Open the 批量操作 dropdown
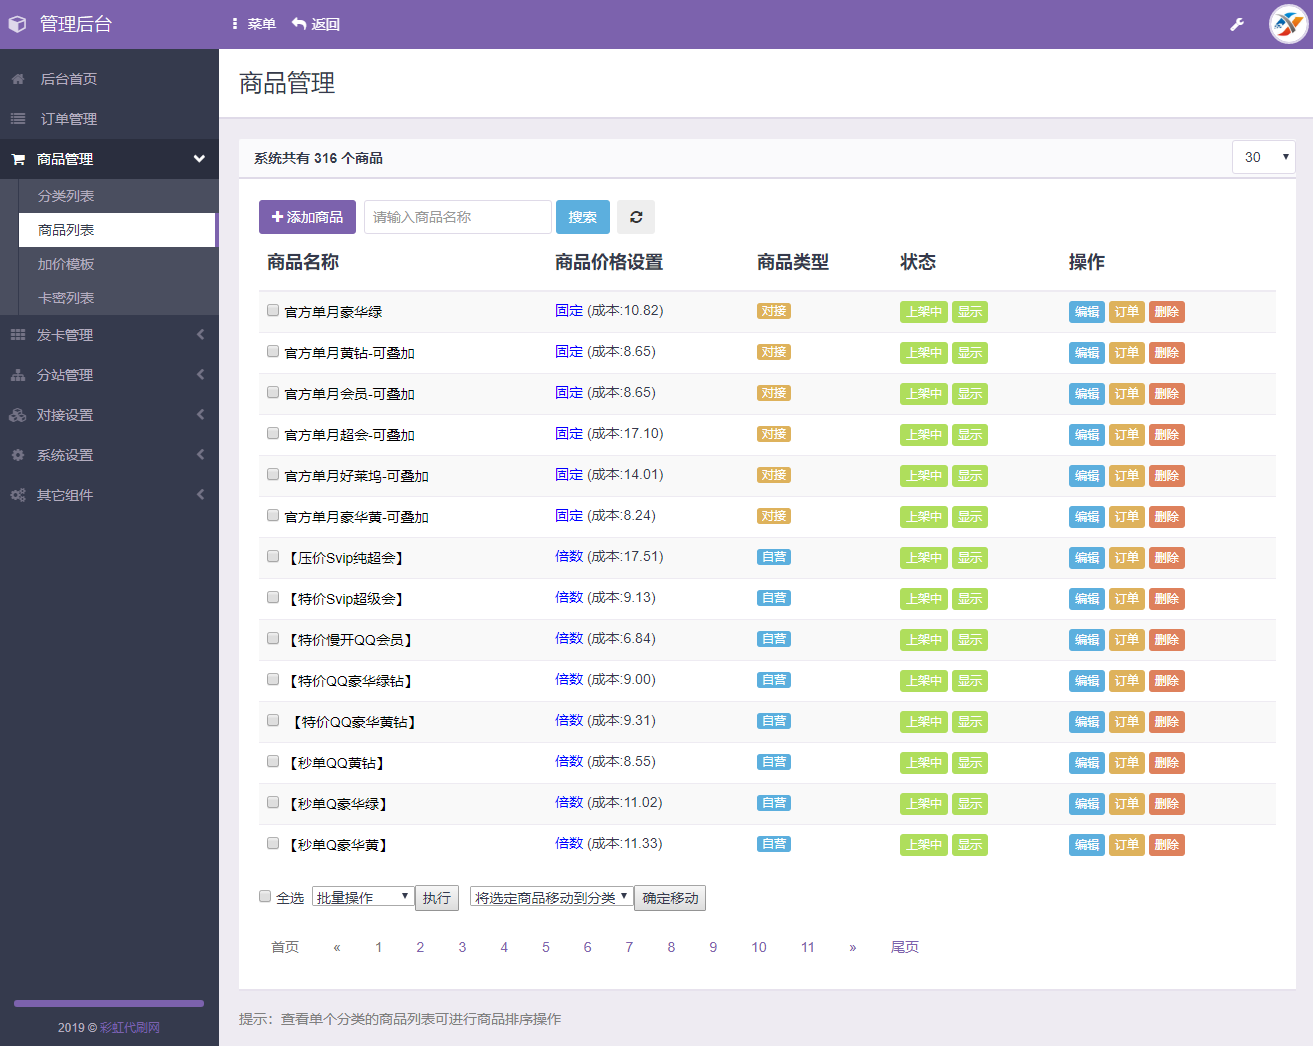 tap(362, 897)
